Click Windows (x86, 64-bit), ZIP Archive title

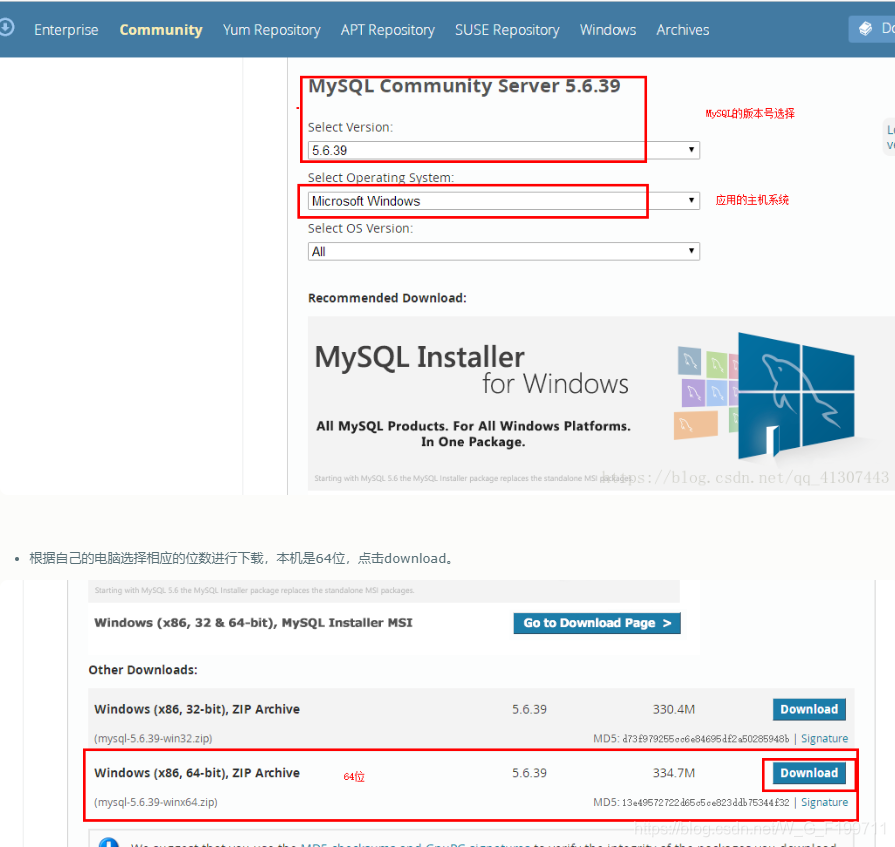click(197, 773)
